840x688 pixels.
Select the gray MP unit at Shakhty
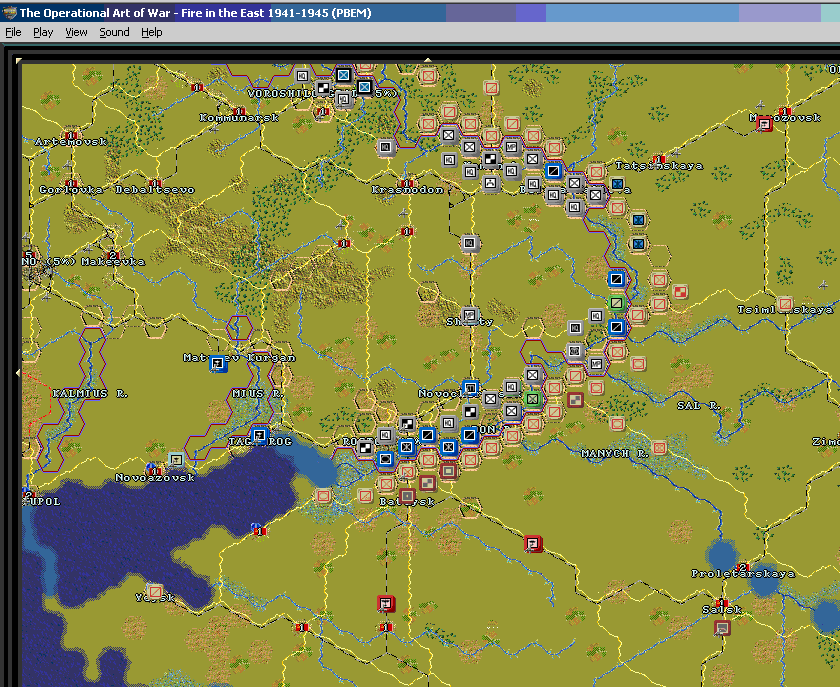tap(470, 315)
